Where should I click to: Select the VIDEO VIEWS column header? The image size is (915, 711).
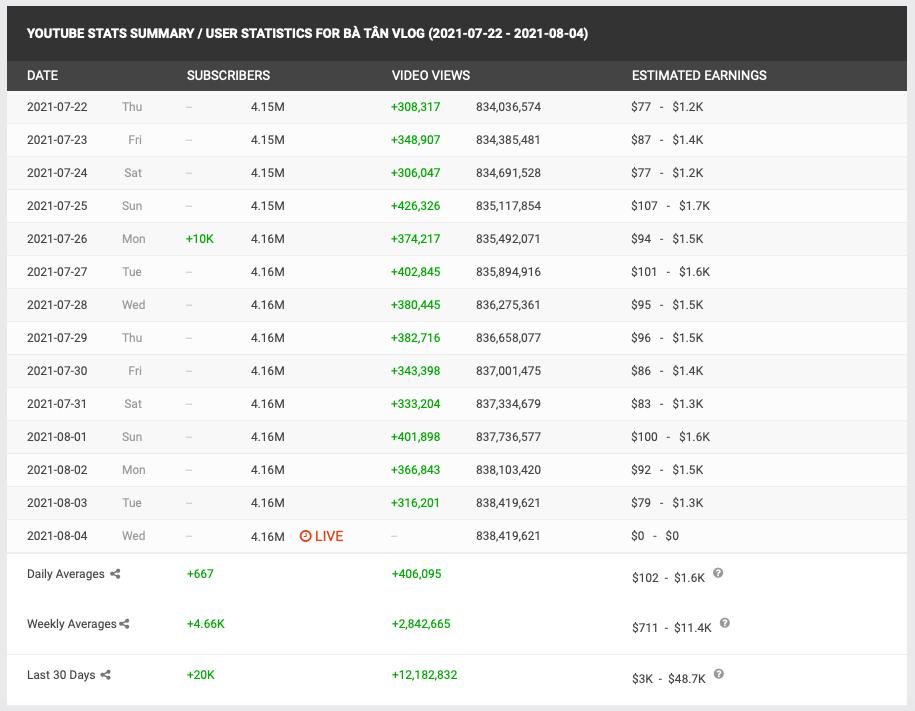tap(430, 75)
